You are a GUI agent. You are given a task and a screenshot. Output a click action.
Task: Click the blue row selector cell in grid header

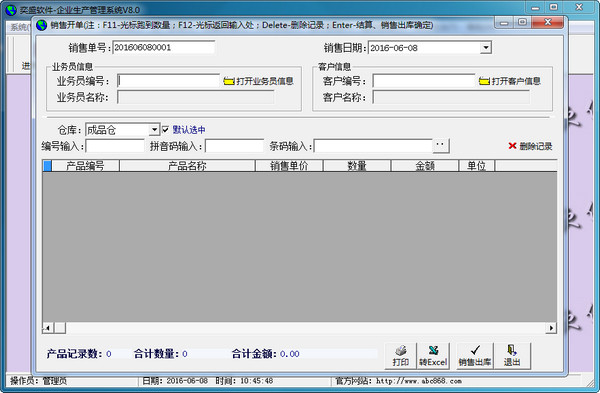[47, 166]
